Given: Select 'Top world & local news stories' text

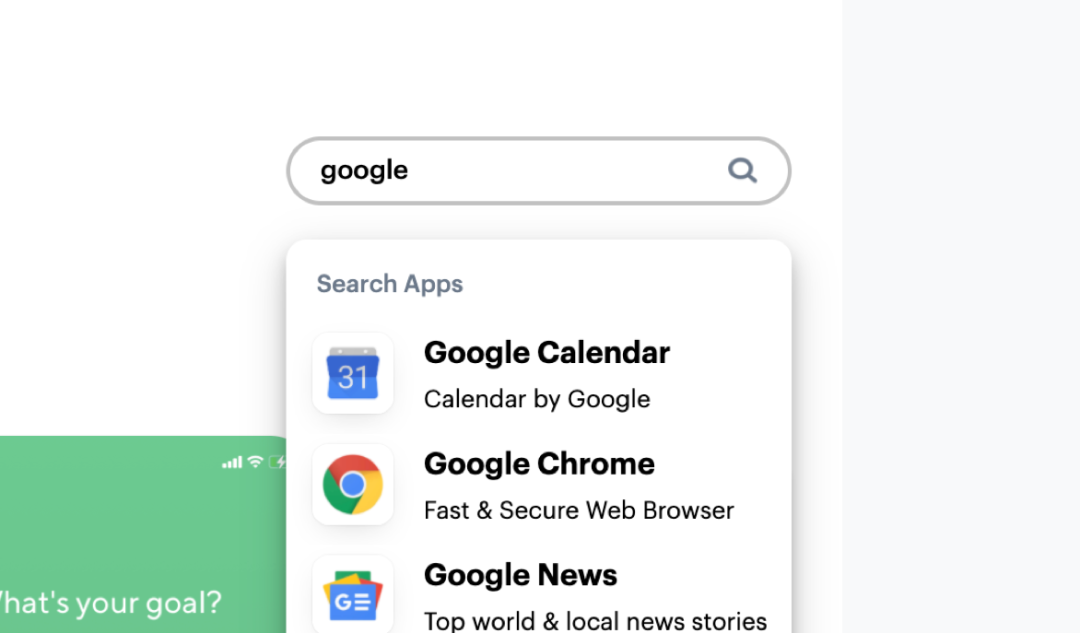Looking at the screenshot, I should click(x=596, y=621).
